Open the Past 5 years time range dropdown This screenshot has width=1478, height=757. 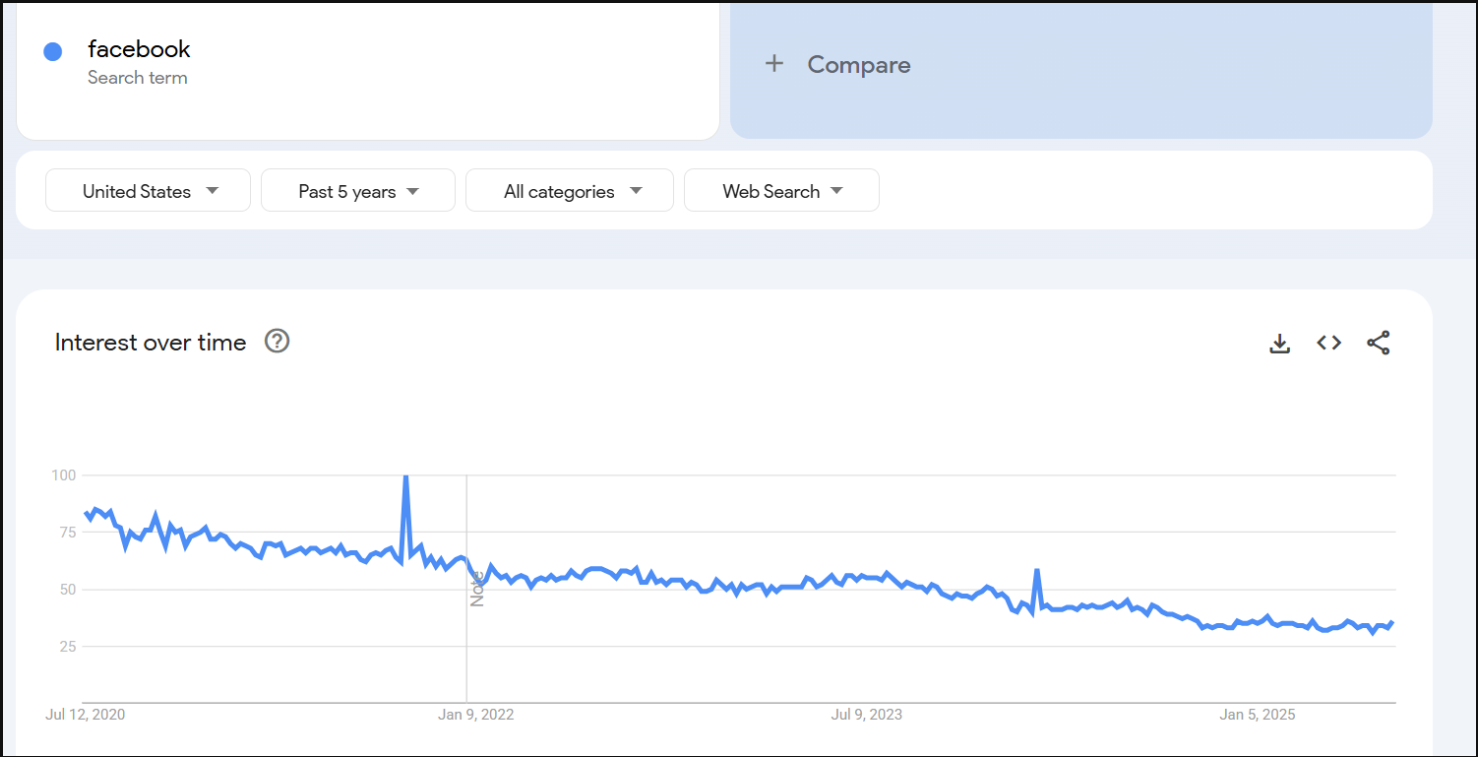(x=357, y=190)
